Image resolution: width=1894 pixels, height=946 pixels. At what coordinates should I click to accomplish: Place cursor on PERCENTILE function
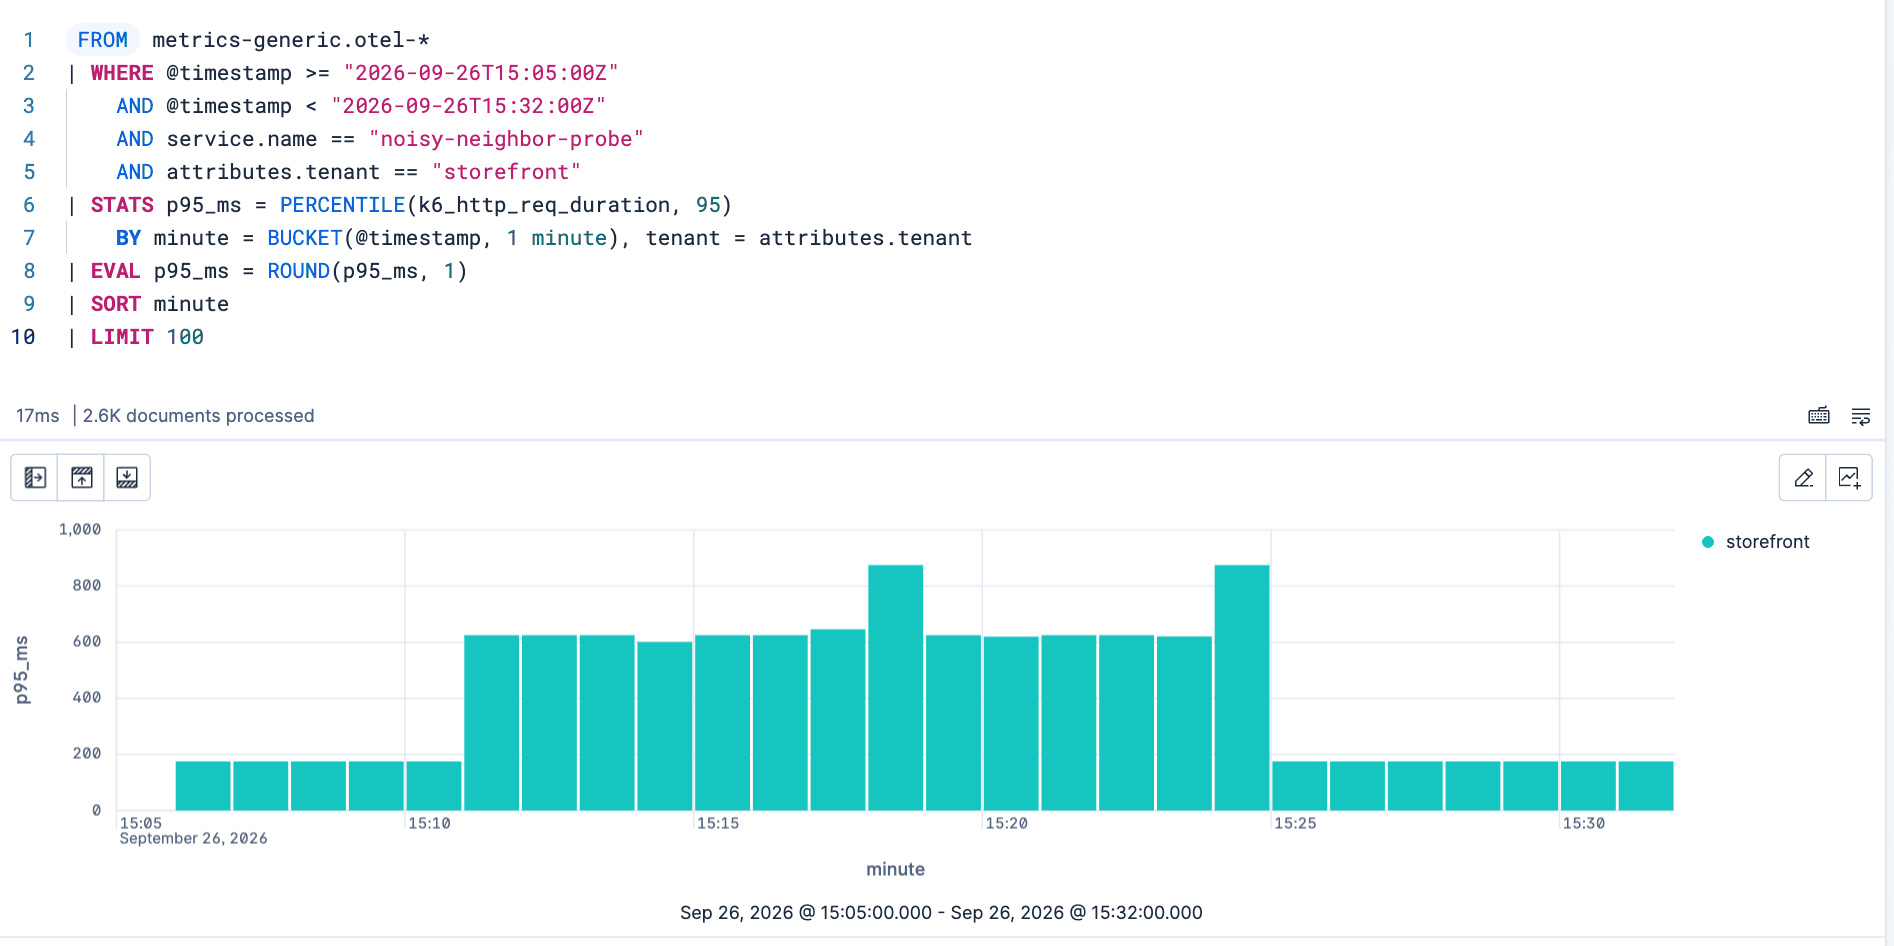coord(342,205)
